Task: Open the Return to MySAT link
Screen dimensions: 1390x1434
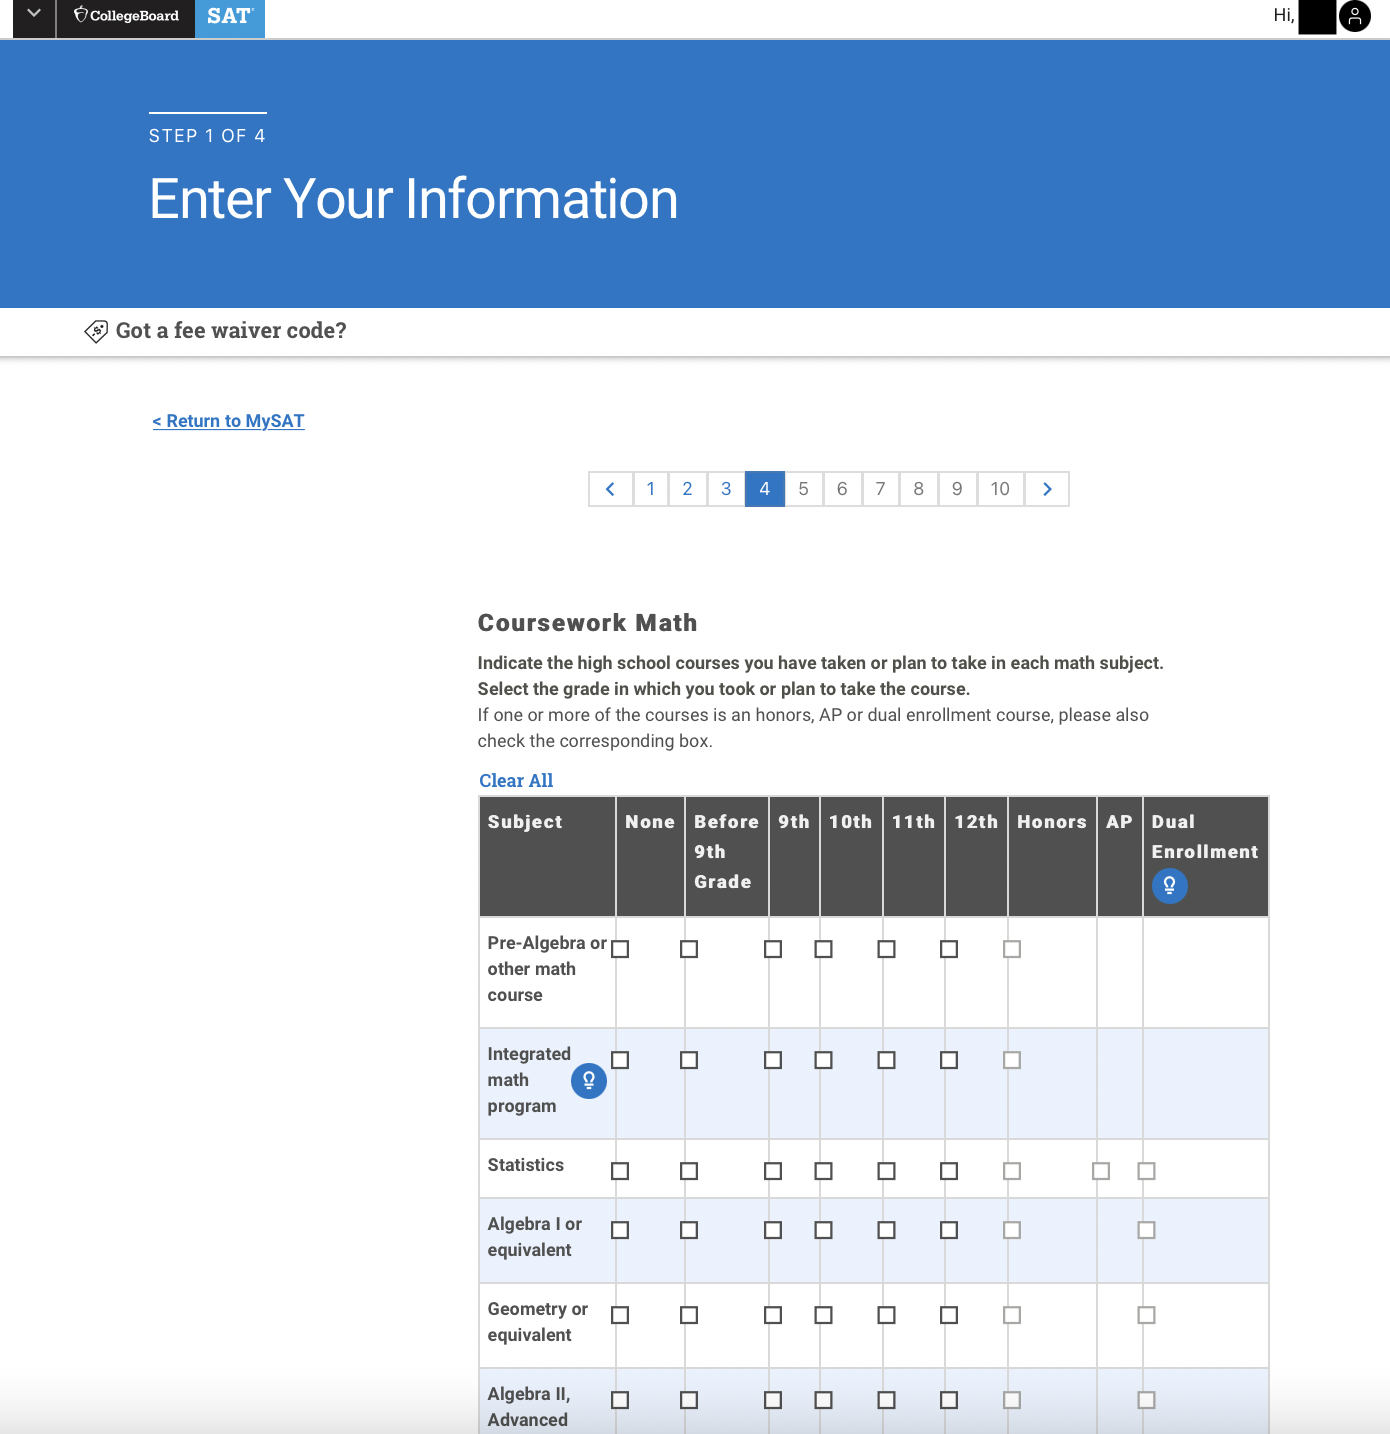Action: click(228, 421)
